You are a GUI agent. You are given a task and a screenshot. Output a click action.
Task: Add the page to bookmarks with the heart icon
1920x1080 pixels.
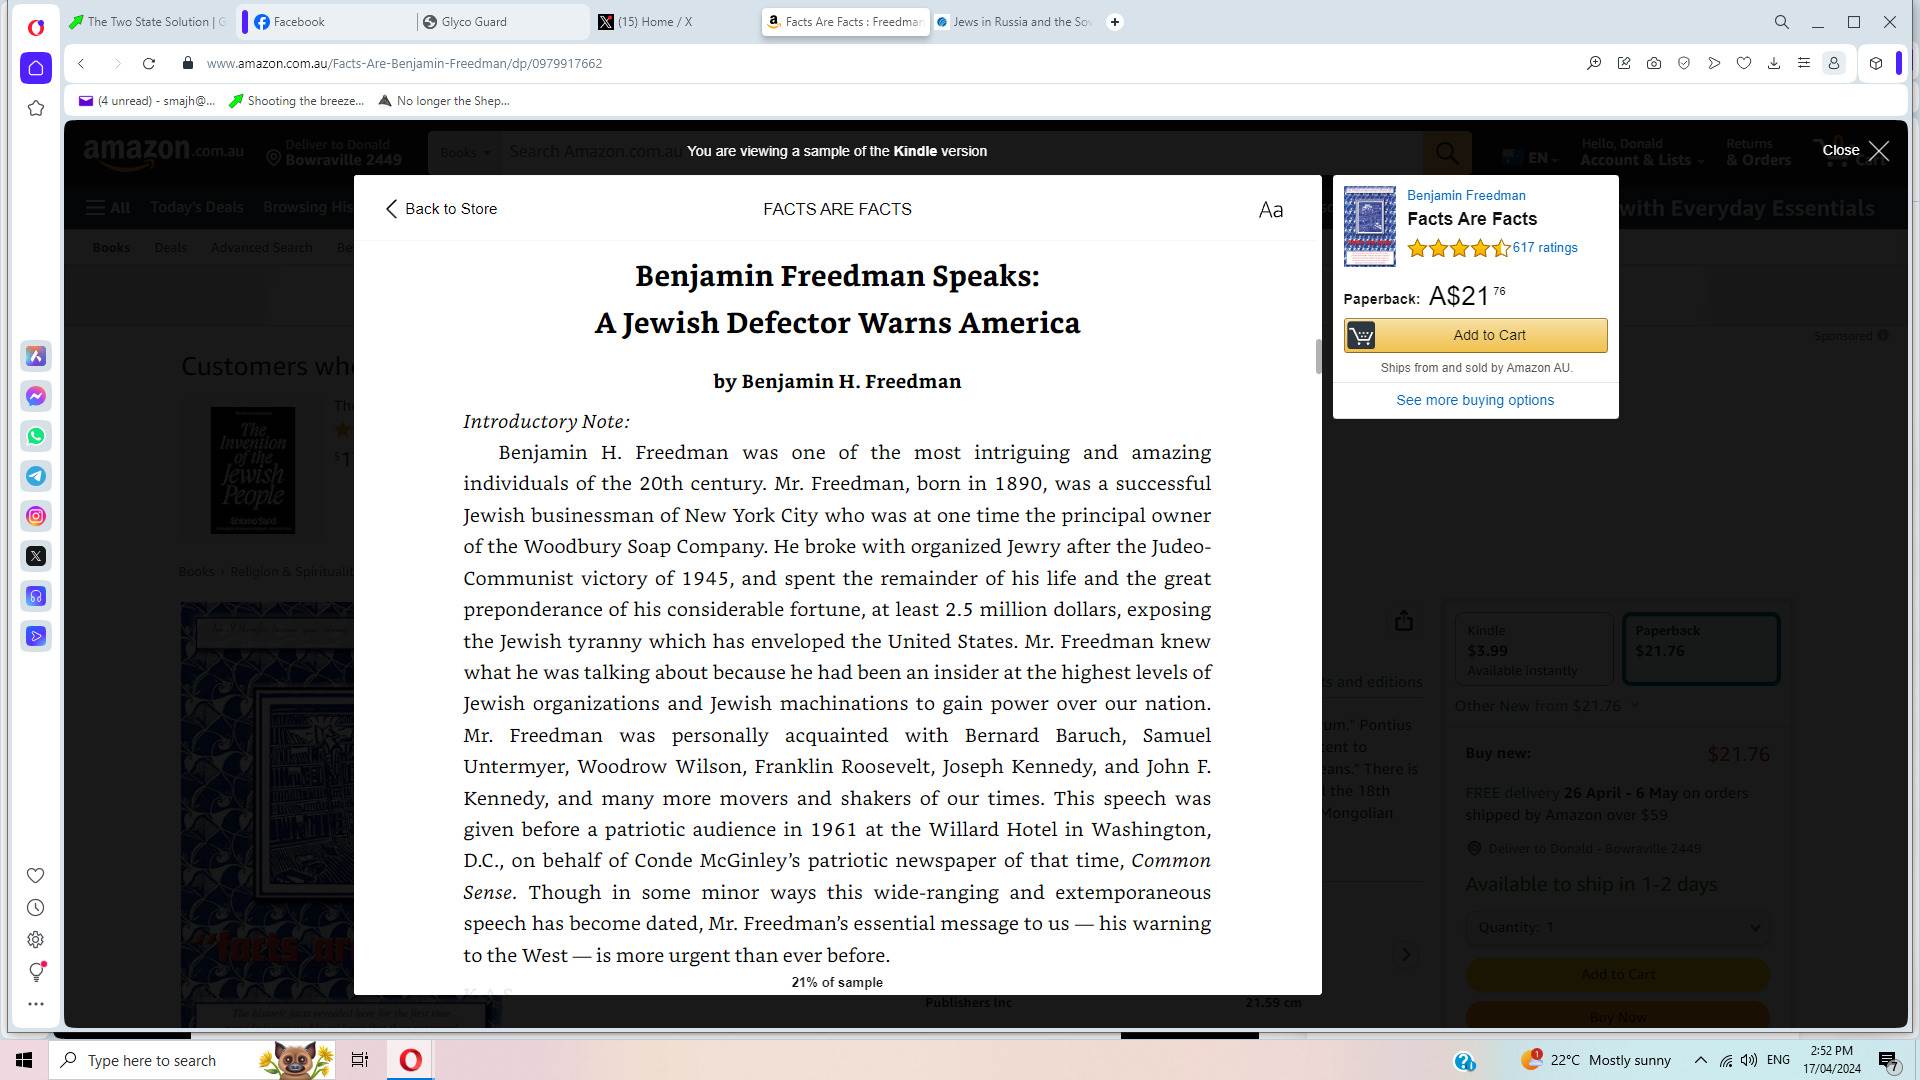(x=1744, y=63)
